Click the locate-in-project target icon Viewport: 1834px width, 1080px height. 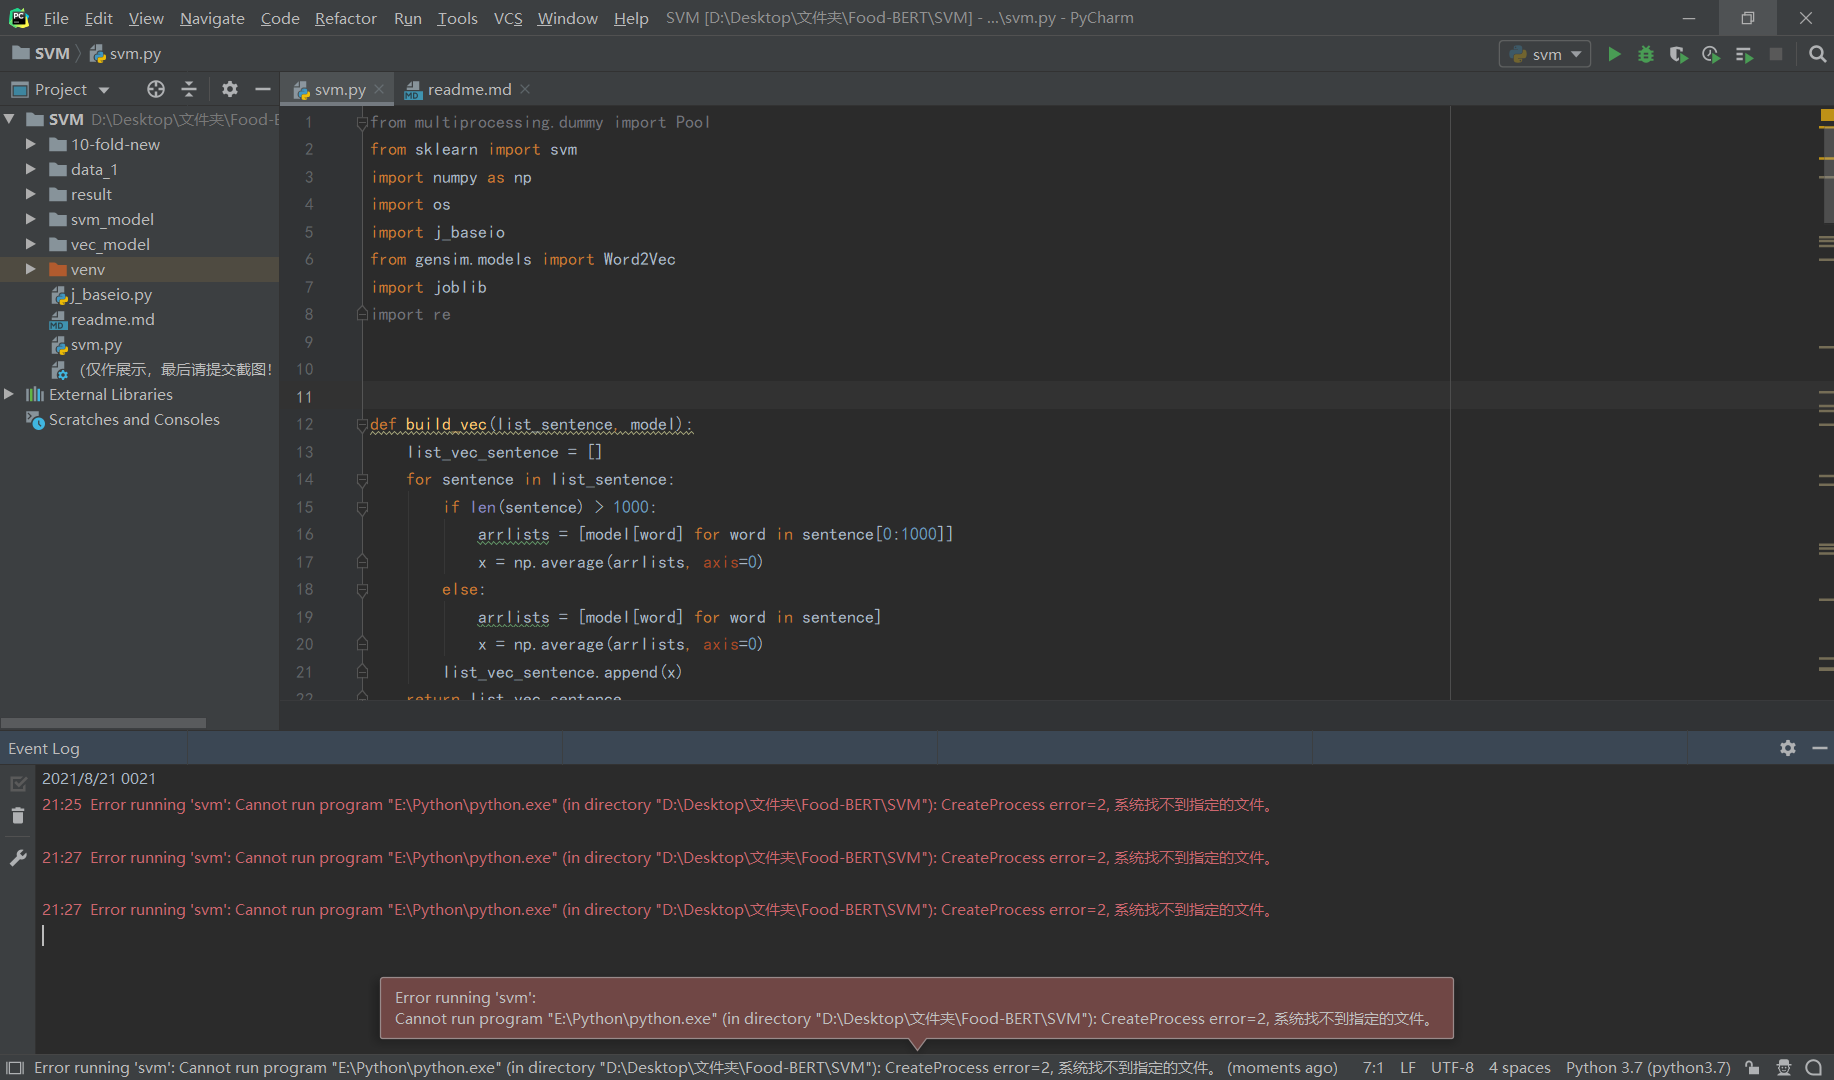coord(156,89)
